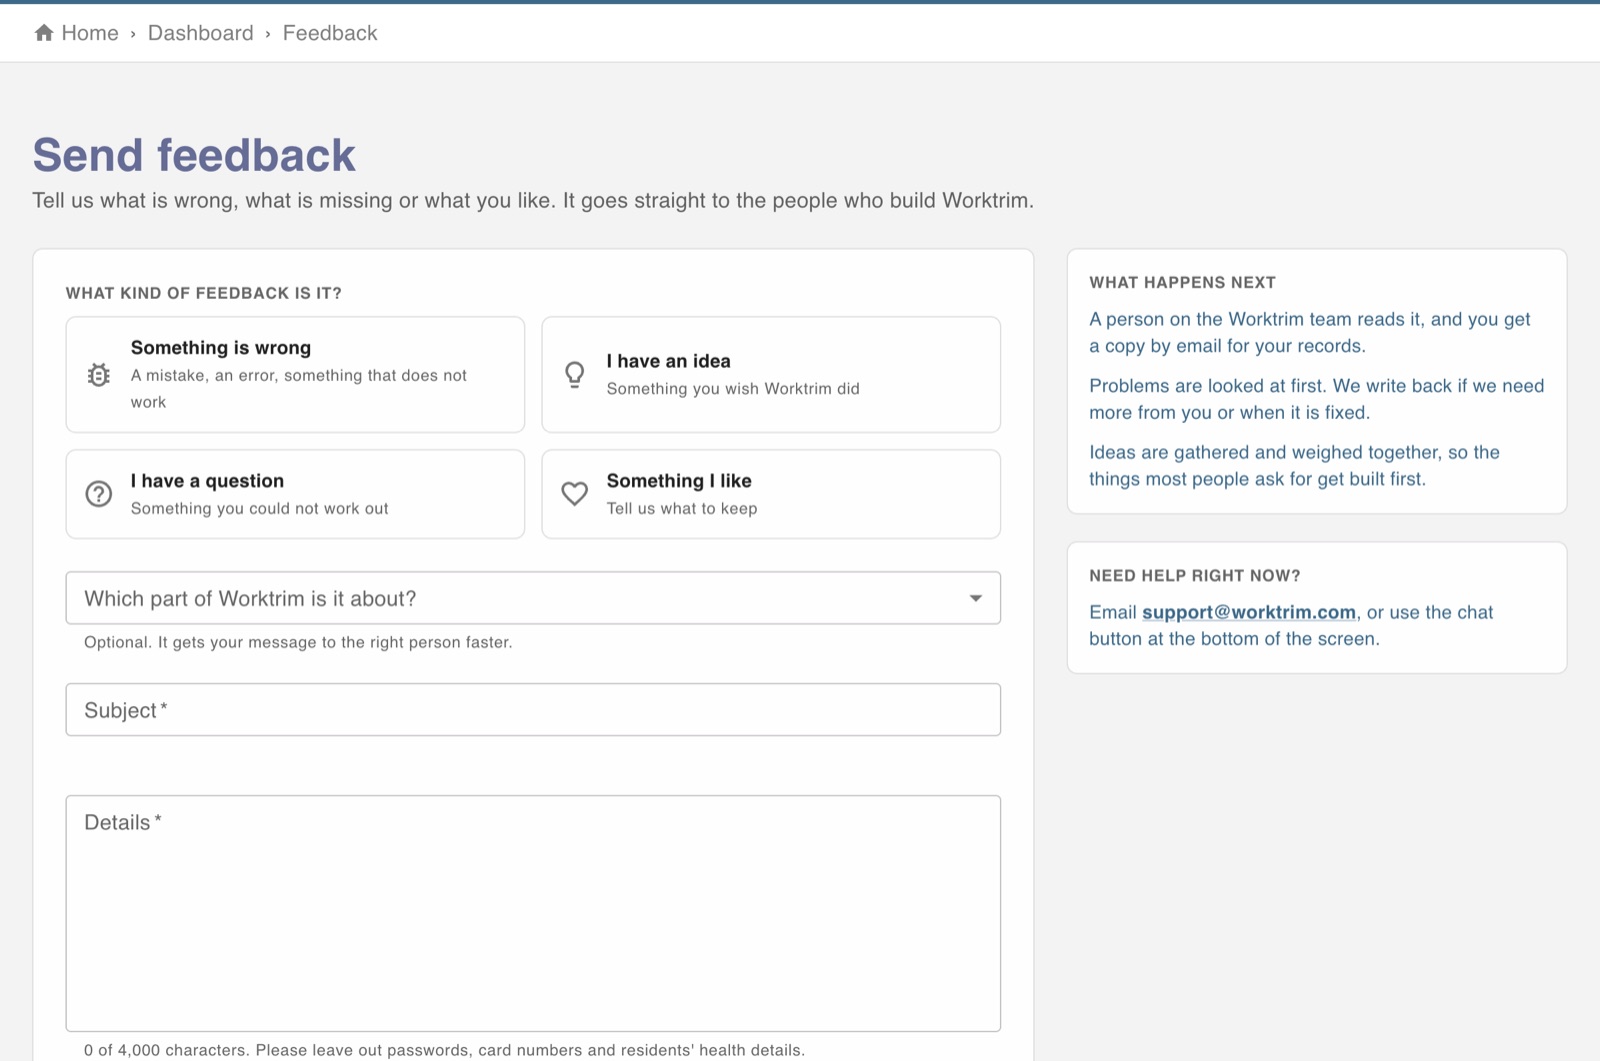The height and width of the screenshot is (1061, 1600).
Task: Select the "Something is wrong" feedback type
Action: pos(295,375)
